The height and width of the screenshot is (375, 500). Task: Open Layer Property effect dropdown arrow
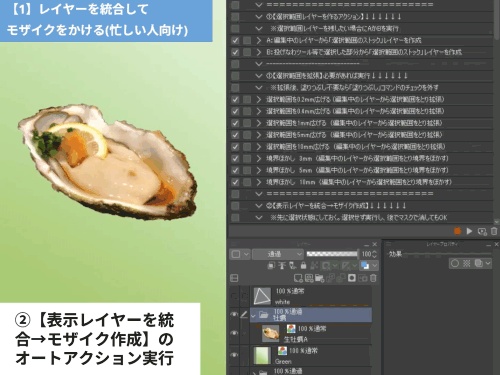coord(488,263)
